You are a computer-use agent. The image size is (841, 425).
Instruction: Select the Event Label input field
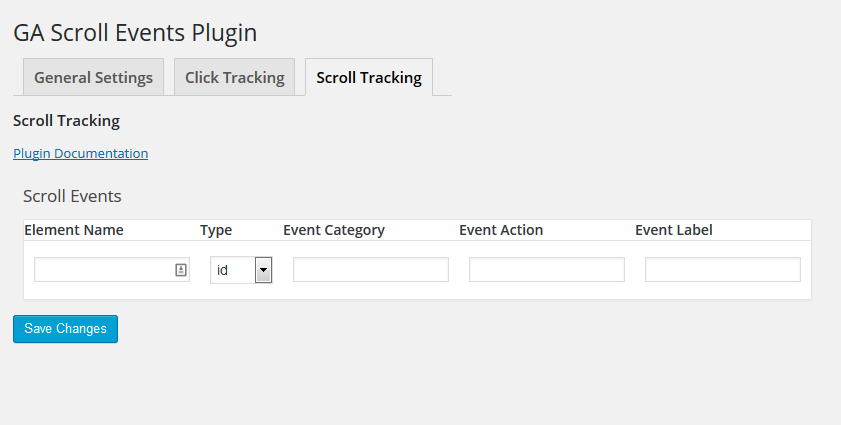[x=722, y=269]
